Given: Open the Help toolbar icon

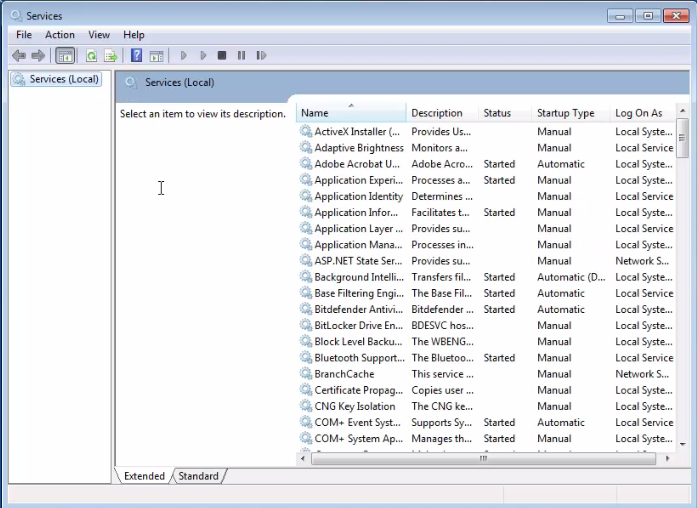Looking at the screenshot, I should 136,56.
